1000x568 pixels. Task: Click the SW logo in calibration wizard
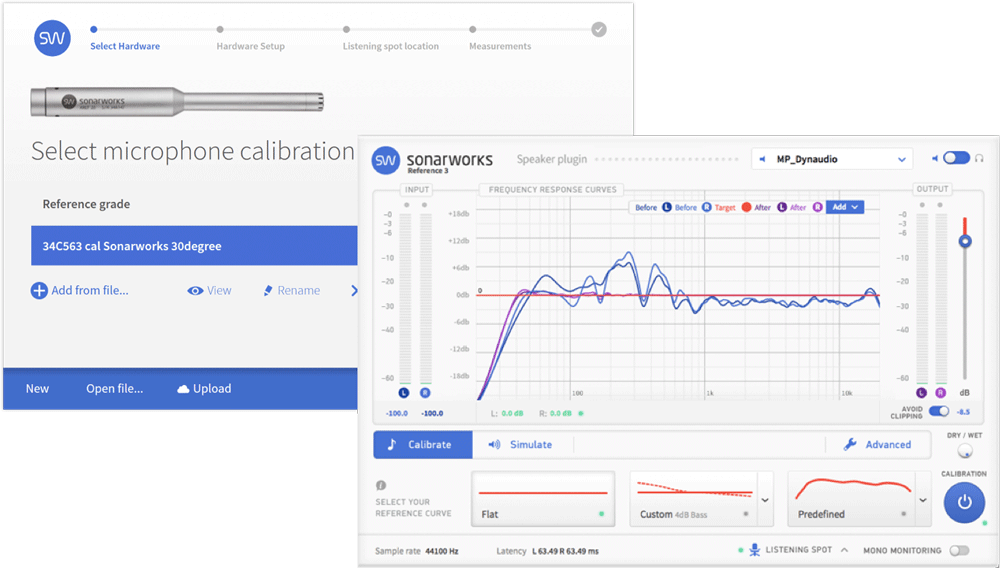(52, 38)
